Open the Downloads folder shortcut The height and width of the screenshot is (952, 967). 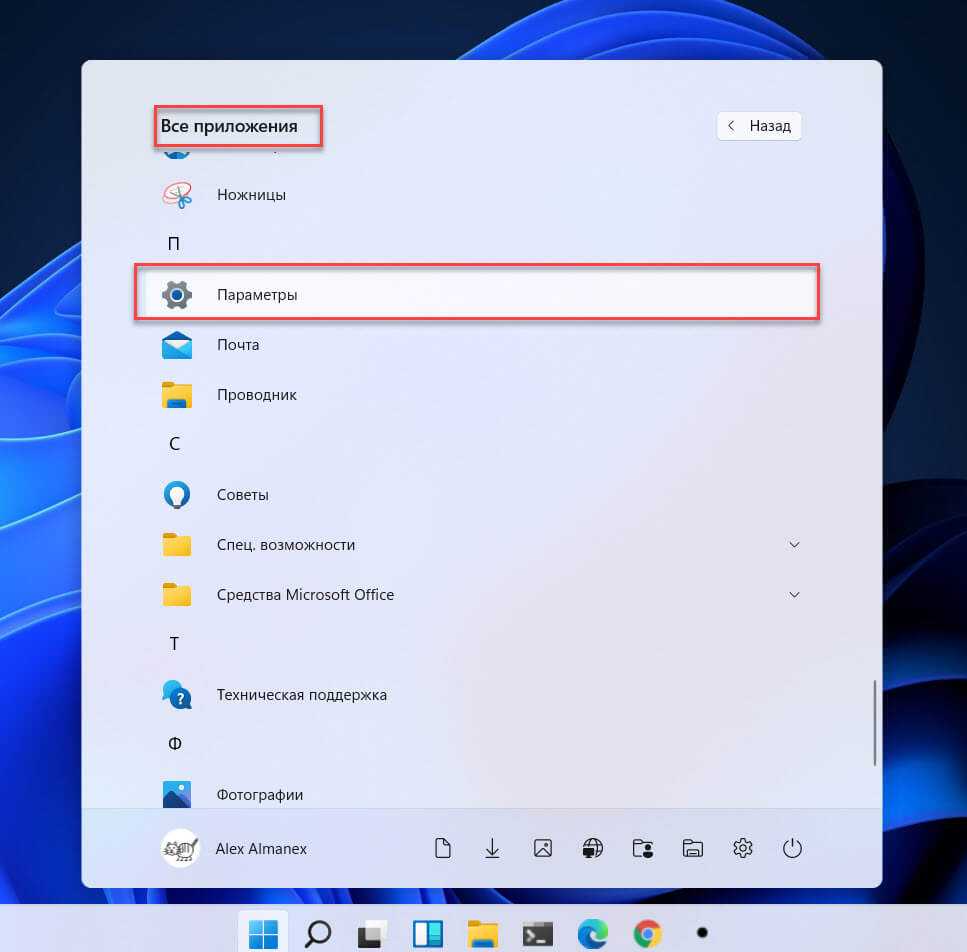(x=492, y=849)
